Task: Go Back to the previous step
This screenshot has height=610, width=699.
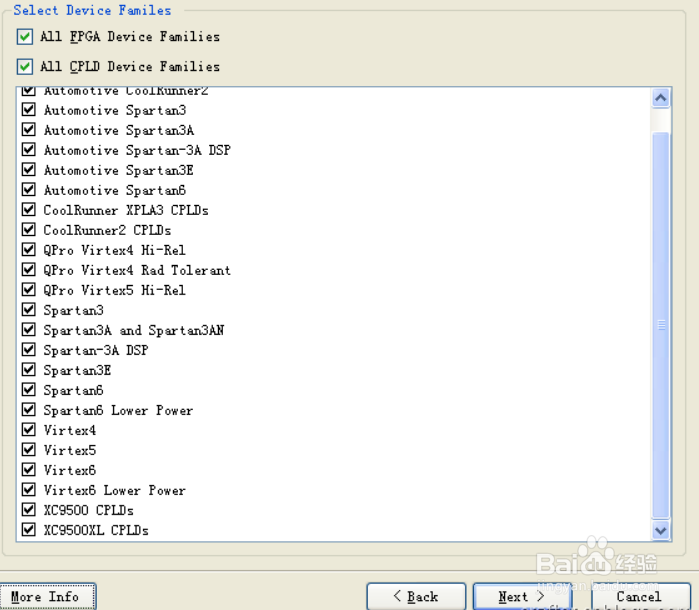Action: click(x=416, y=597)
